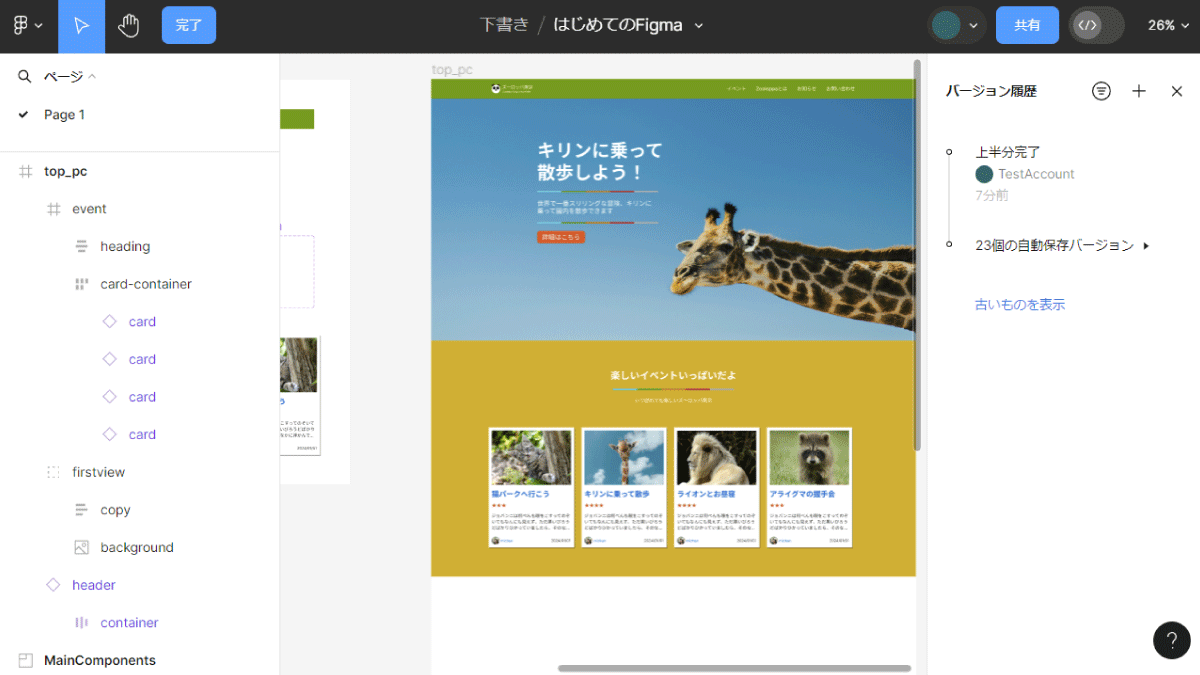Select the background image layer
Image resolution: width=1200 pixels, height=675 pixels.
tap(139, 547)
